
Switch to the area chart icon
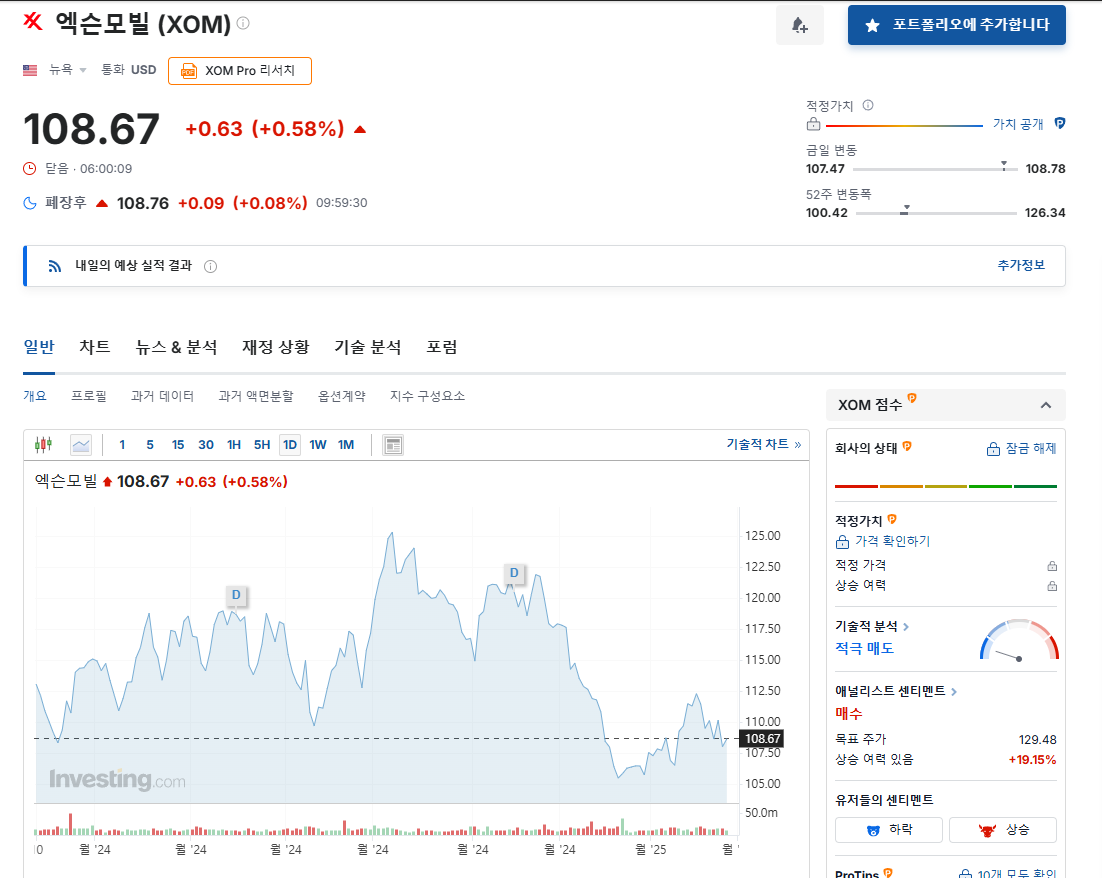click(80, 444)
